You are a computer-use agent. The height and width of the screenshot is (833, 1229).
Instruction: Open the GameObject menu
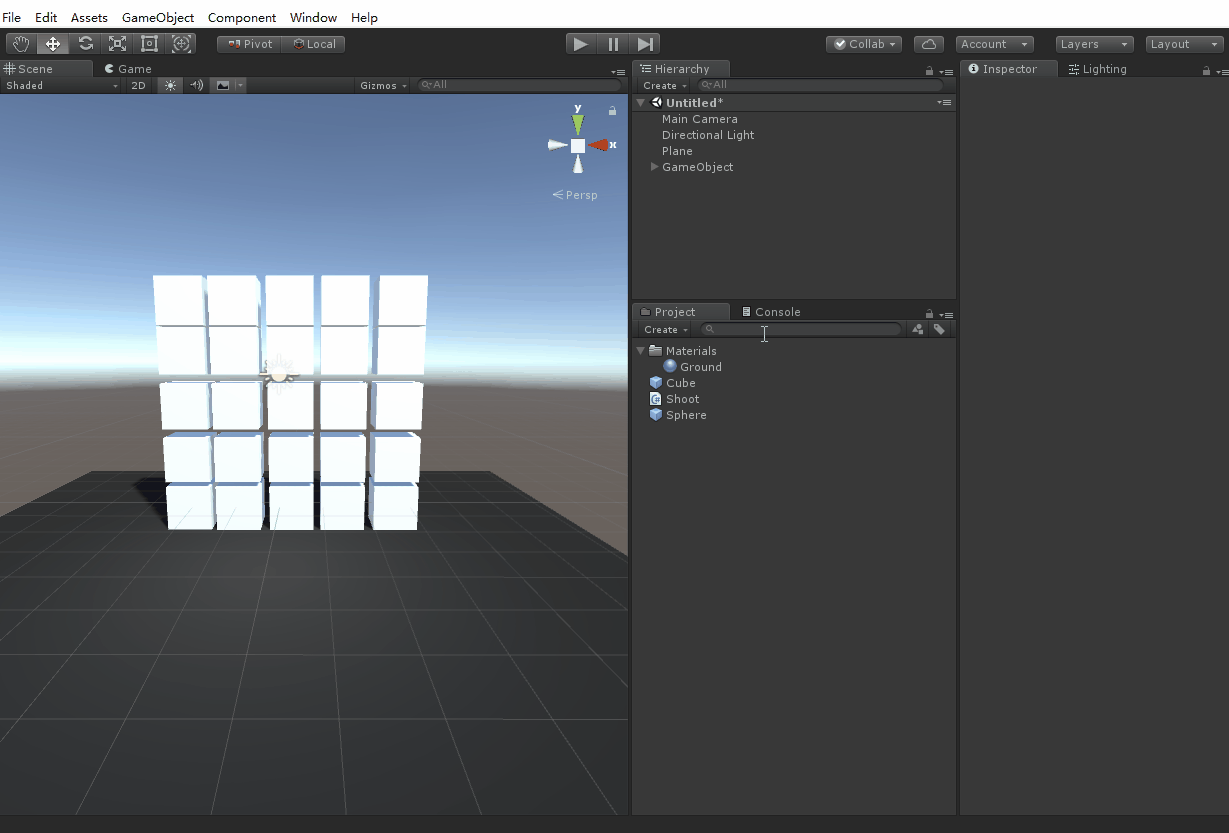(158, 18)
